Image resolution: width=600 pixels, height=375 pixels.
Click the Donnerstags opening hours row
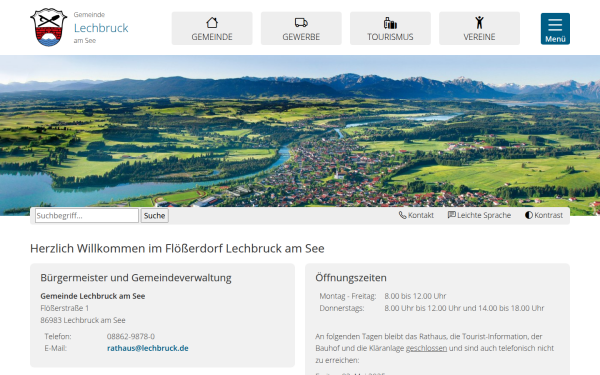[x=432, y=308]
